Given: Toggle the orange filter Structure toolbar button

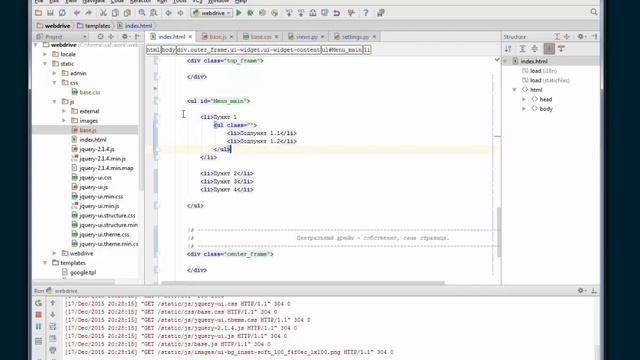Looking at the screenshot, I should coord(562,49).
